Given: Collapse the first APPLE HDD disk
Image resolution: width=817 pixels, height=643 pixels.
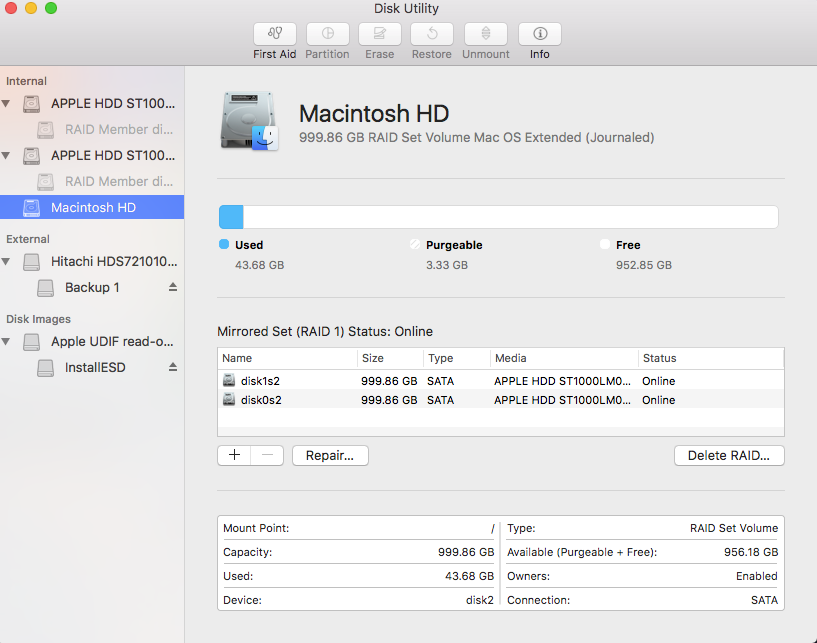Looking at the screenshot, I should (x=8, y=103).
